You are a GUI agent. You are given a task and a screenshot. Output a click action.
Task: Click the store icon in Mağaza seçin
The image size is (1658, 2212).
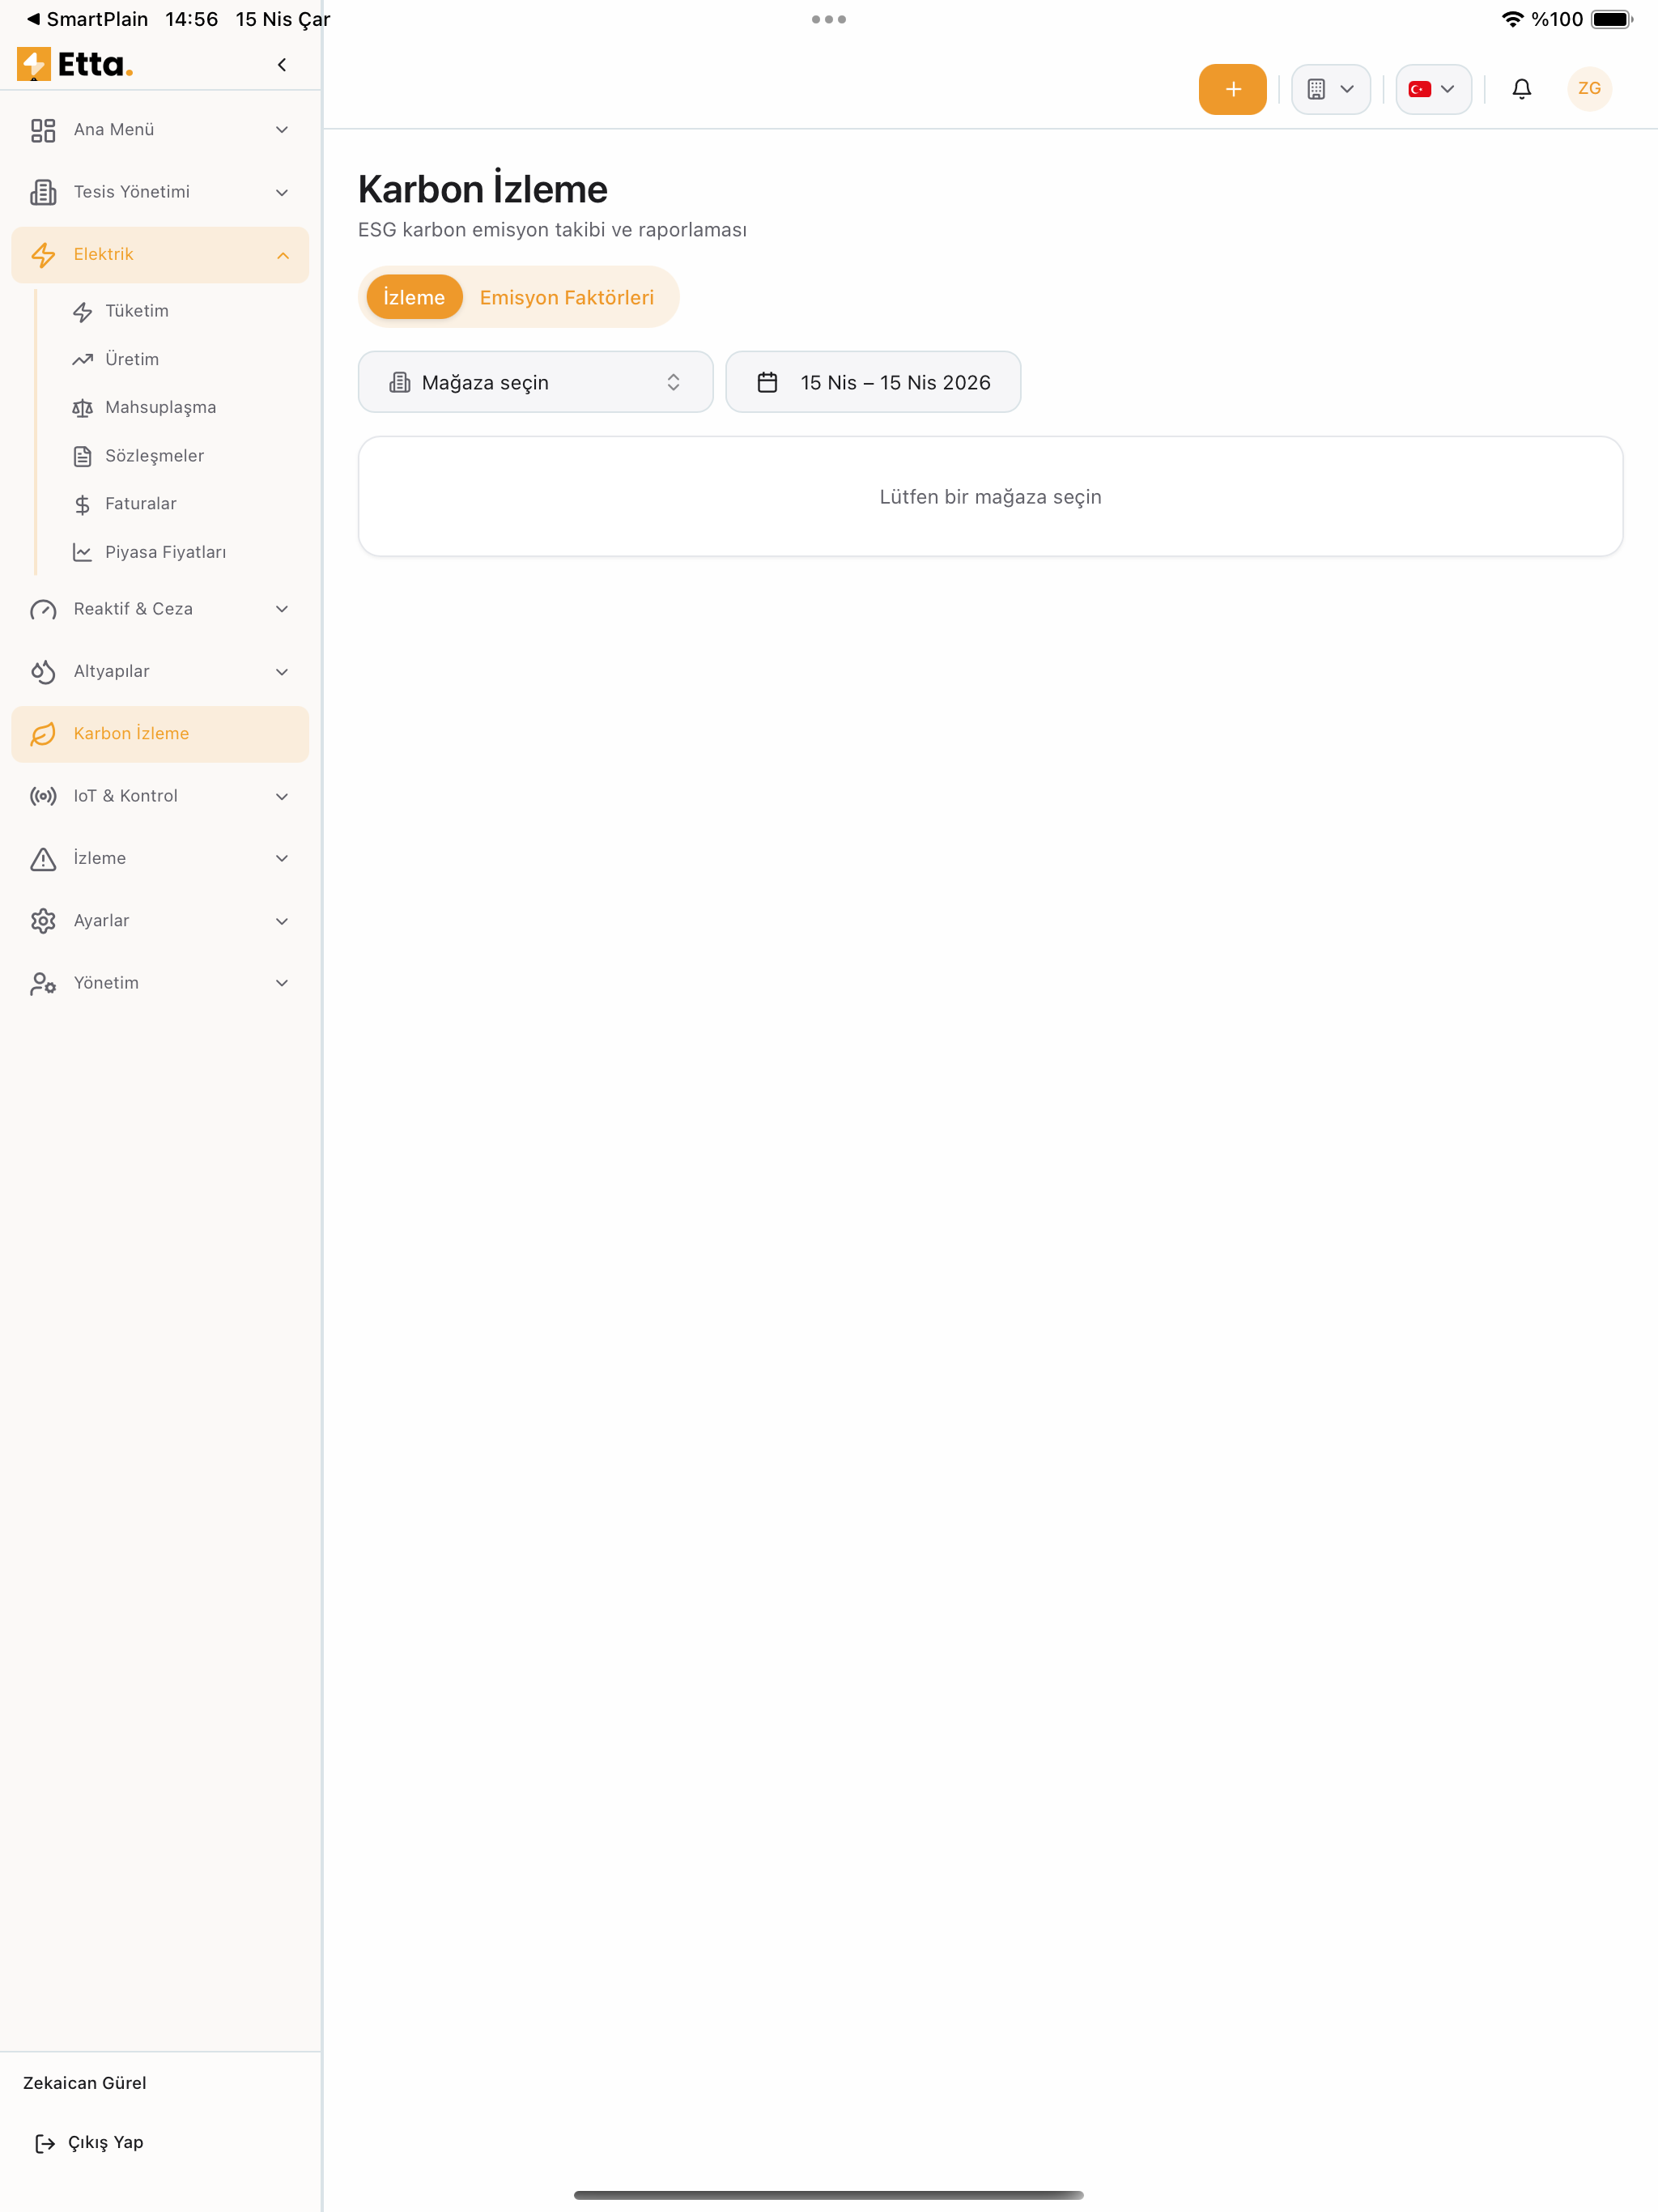pos(400,382)
